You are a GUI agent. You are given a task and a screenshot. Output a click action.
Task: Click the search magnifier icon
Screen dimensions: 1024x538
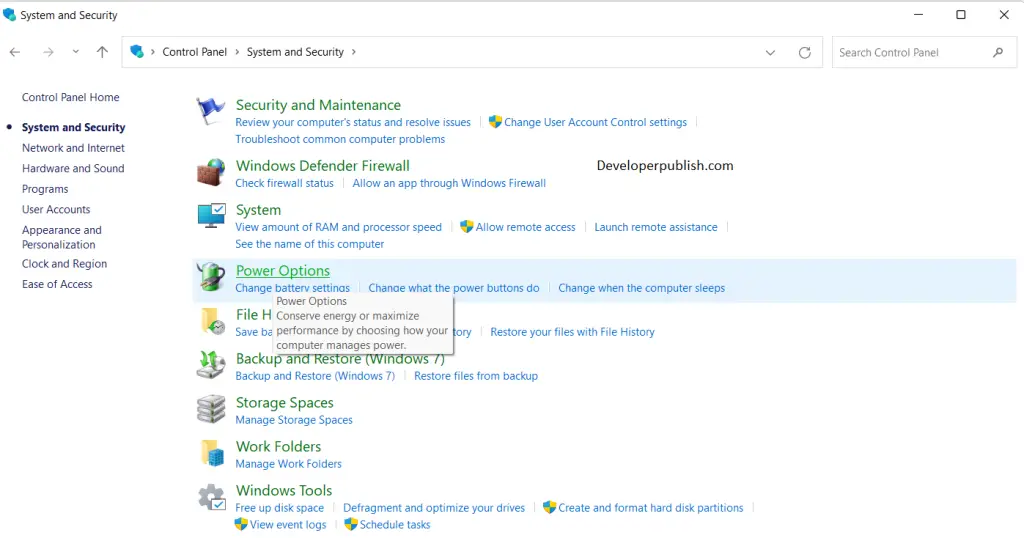[x=998, y=52]
